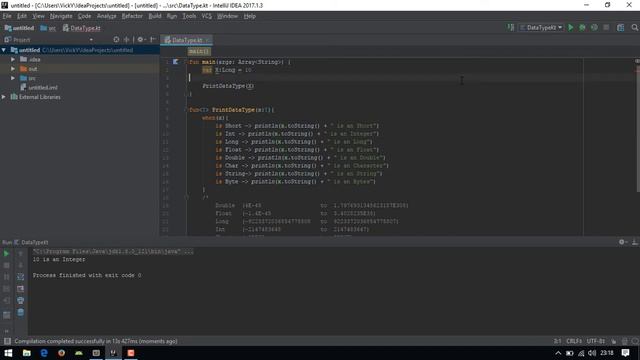
Task: Collapse the untitled project root node
Action: click(4, 50)
